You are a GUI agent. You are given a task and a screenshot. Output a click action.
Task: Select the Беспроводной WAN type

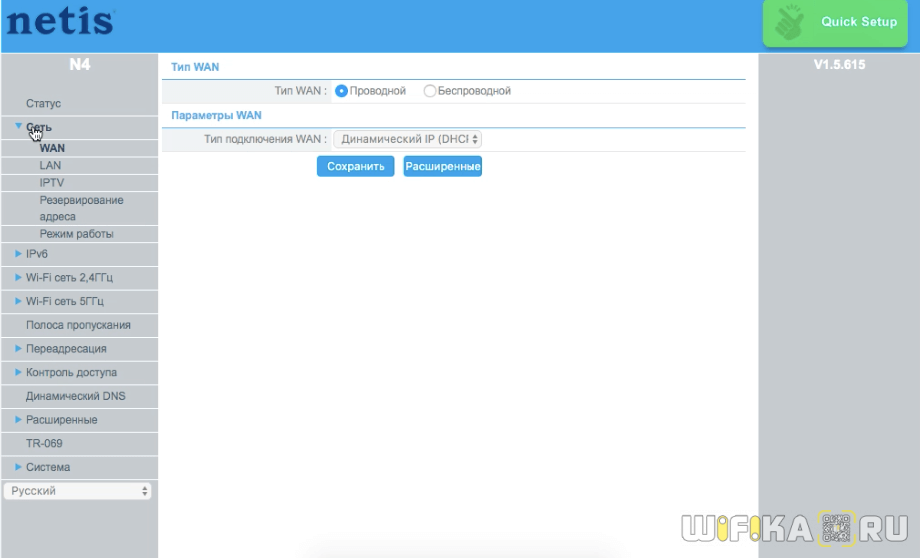pos(430,91)
